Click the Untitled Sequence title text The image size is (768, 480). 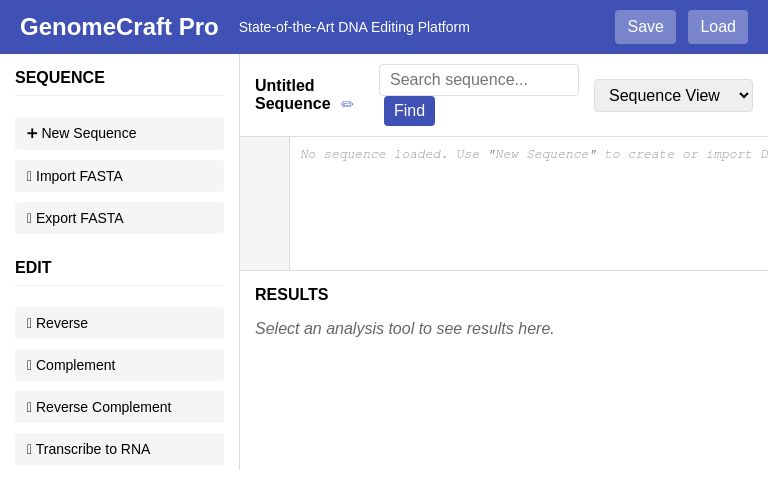(292, 95)
